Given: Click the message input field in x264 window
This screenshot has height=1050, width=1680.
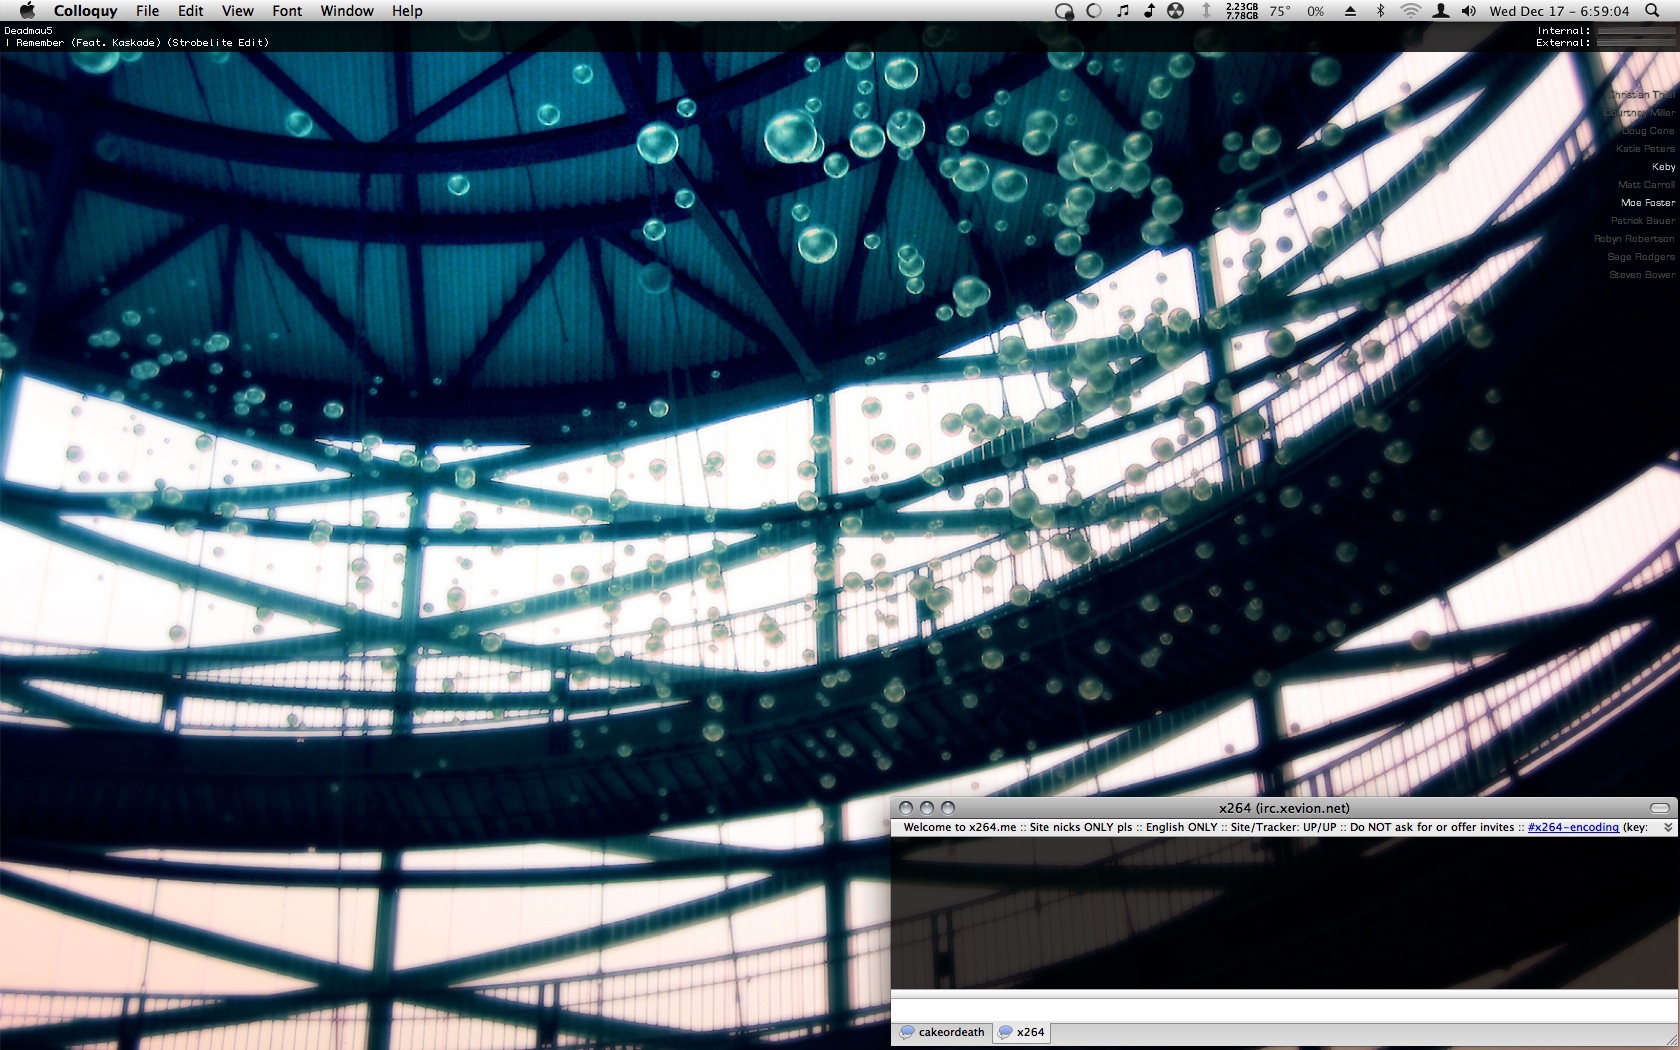Looking at the screenshot, I should 1283,1010.
